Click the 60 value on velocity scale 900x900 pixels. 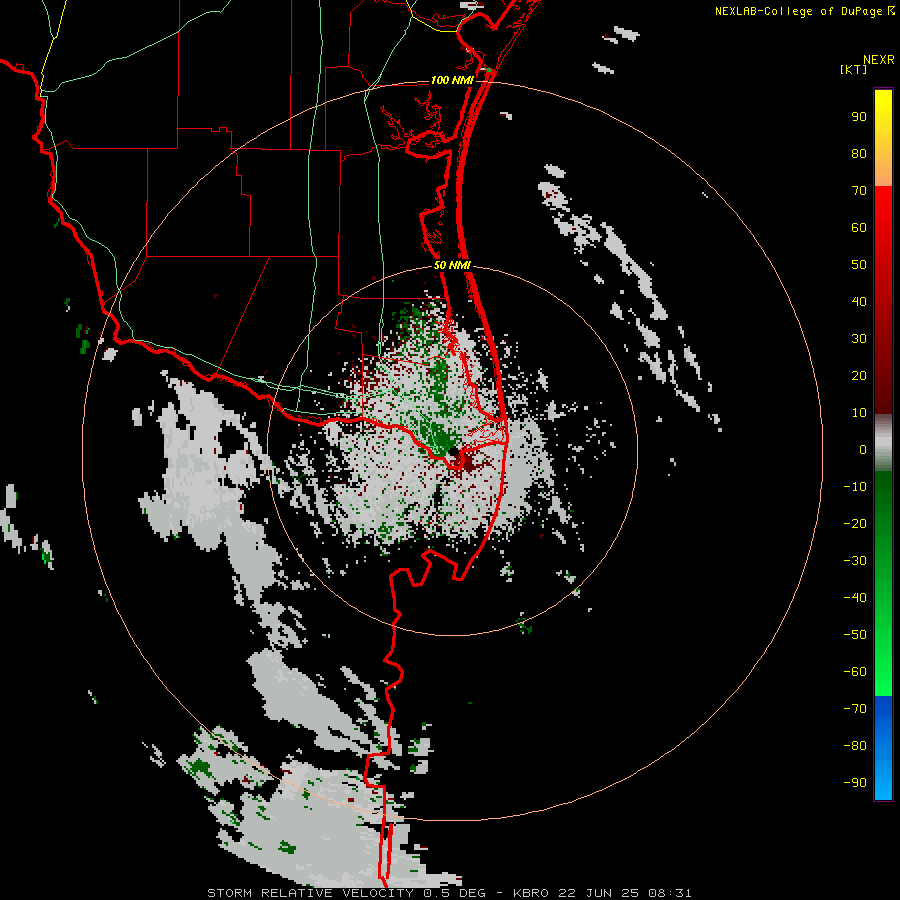[x=859, y=228]
